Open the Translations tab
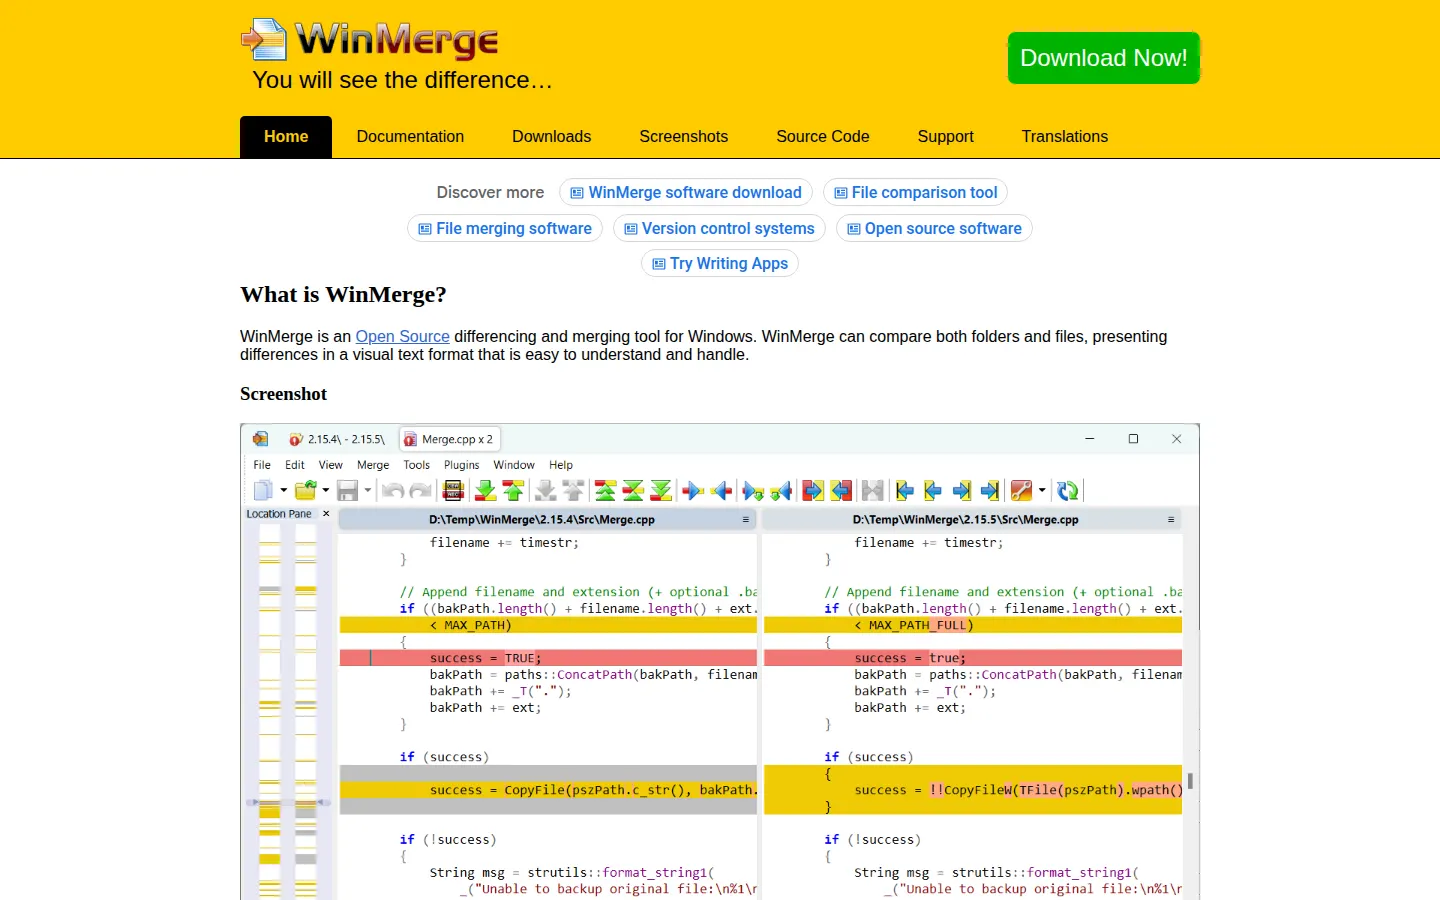 (1065, 137)
